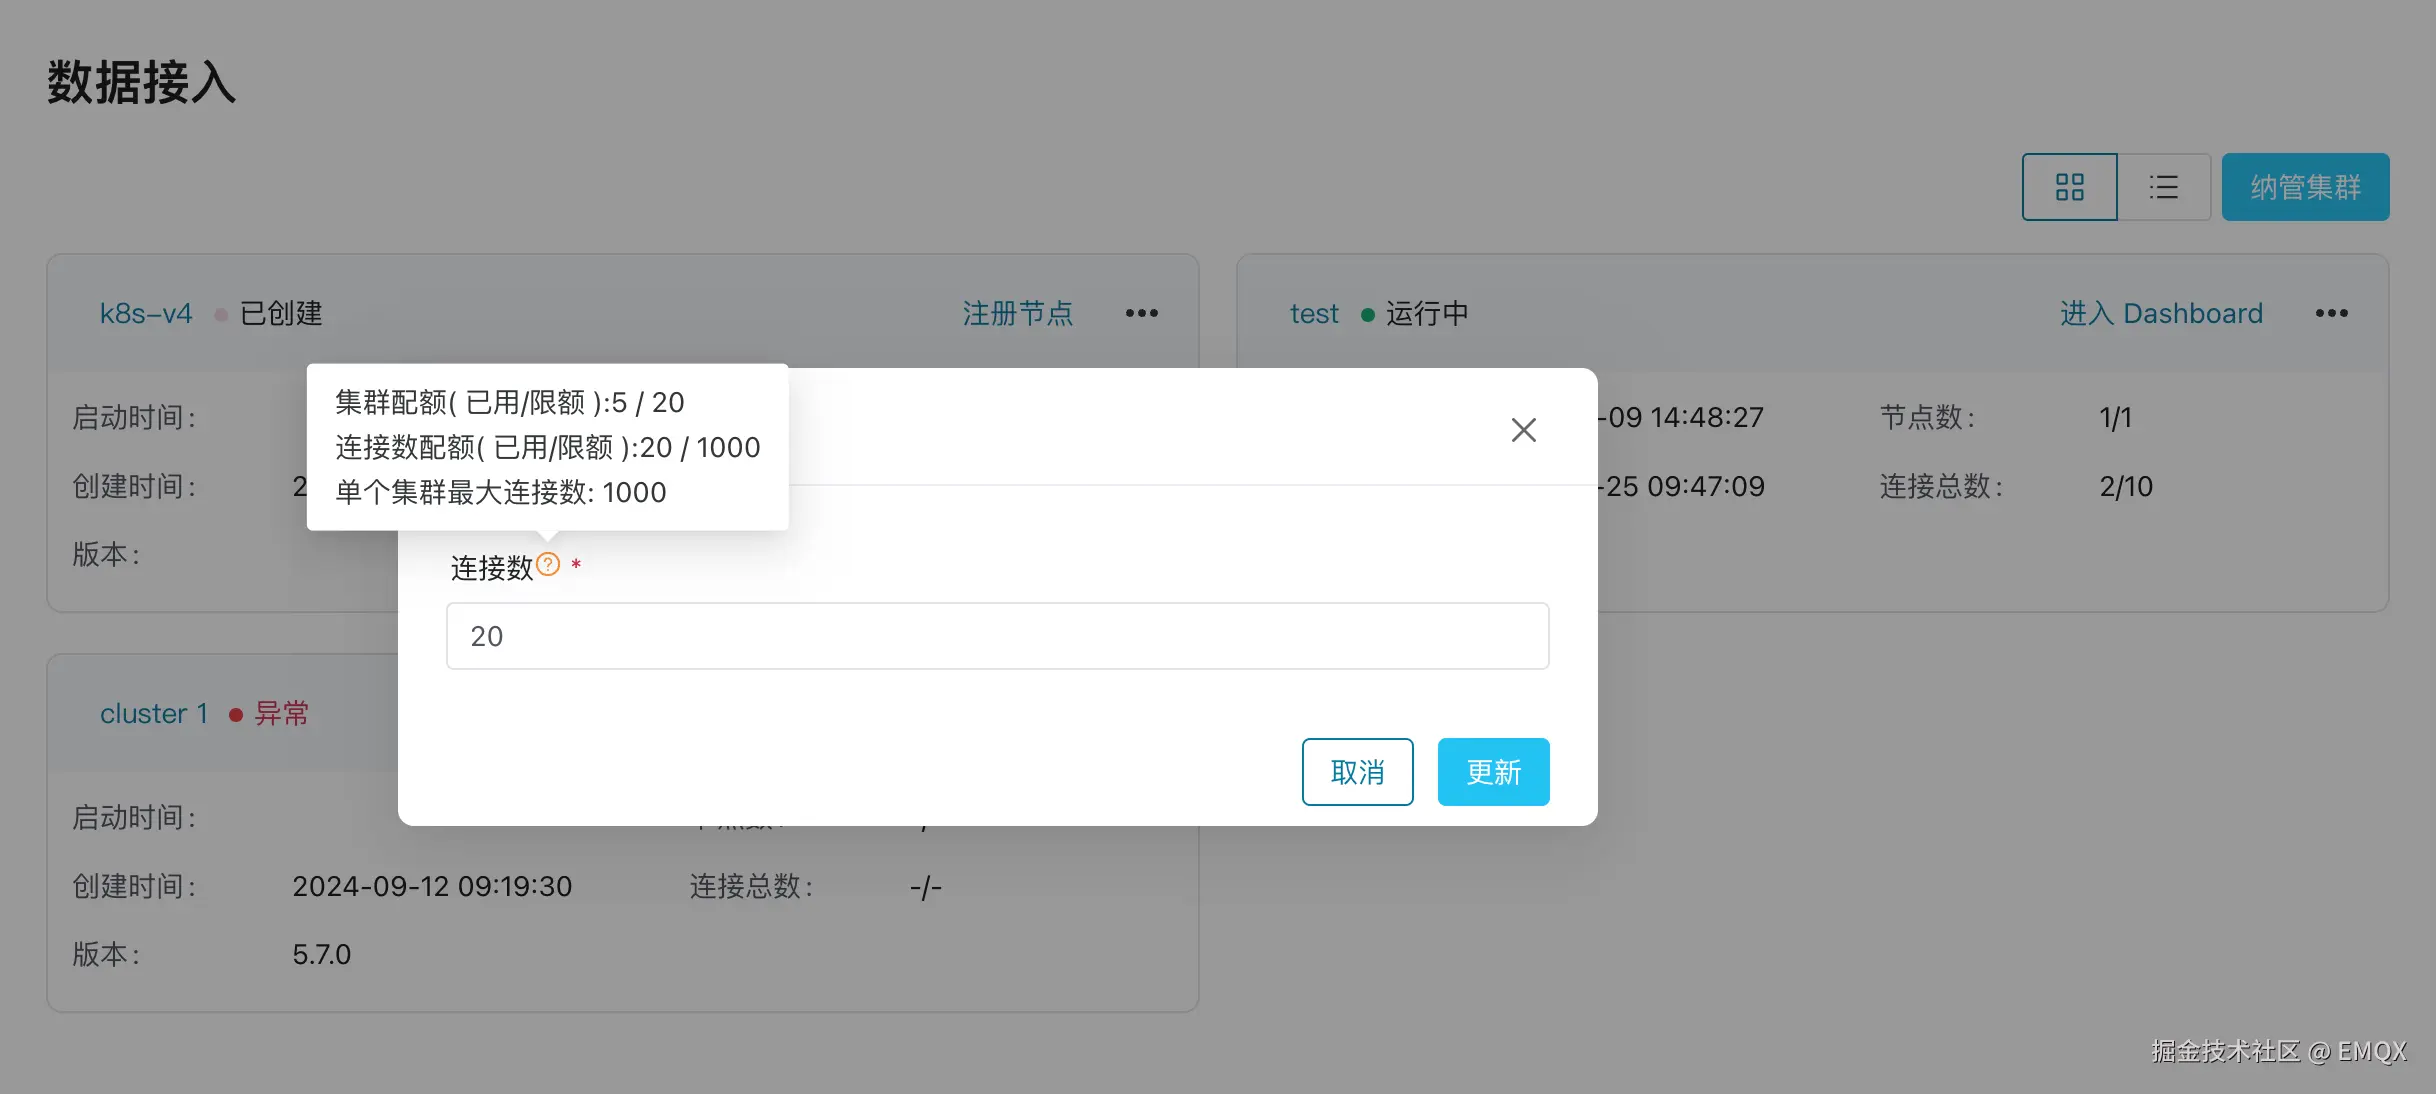Click the red status dot of cluster 1
Screen dimensions: 2436x1094
click(237, 713)
